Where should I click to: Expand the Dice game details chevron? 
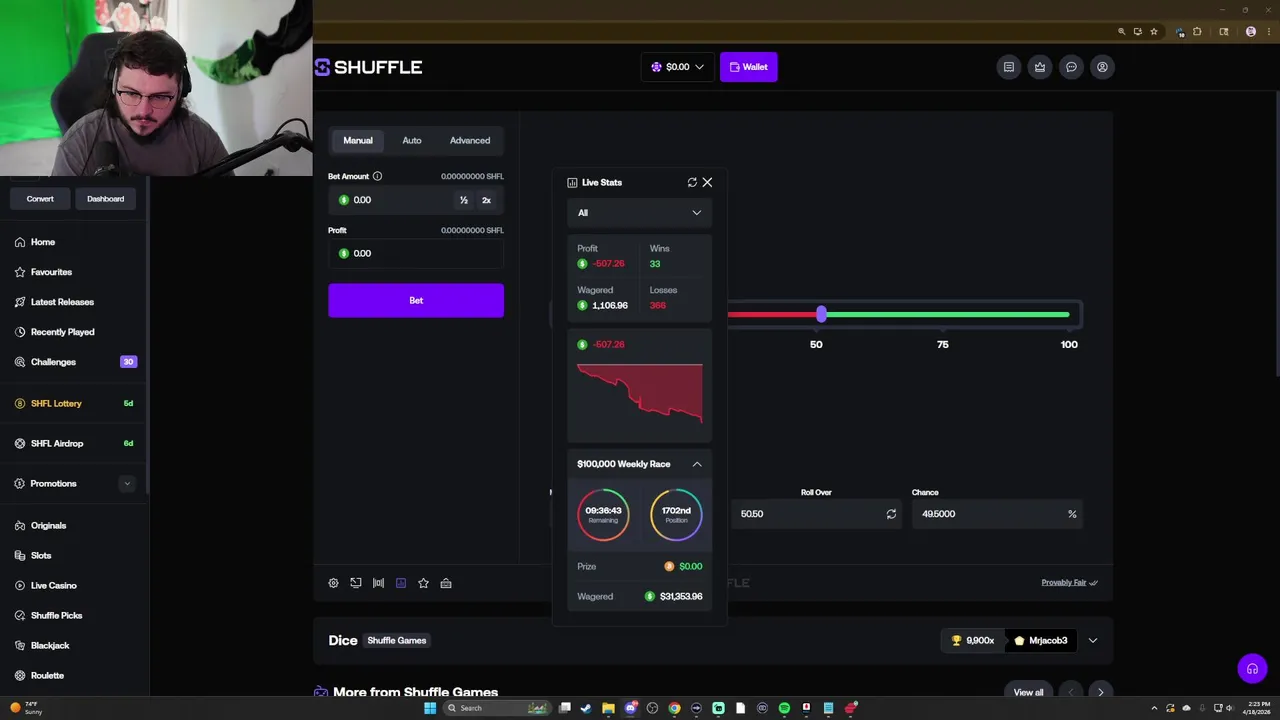pyautogui.click(x=1093, y=641)
